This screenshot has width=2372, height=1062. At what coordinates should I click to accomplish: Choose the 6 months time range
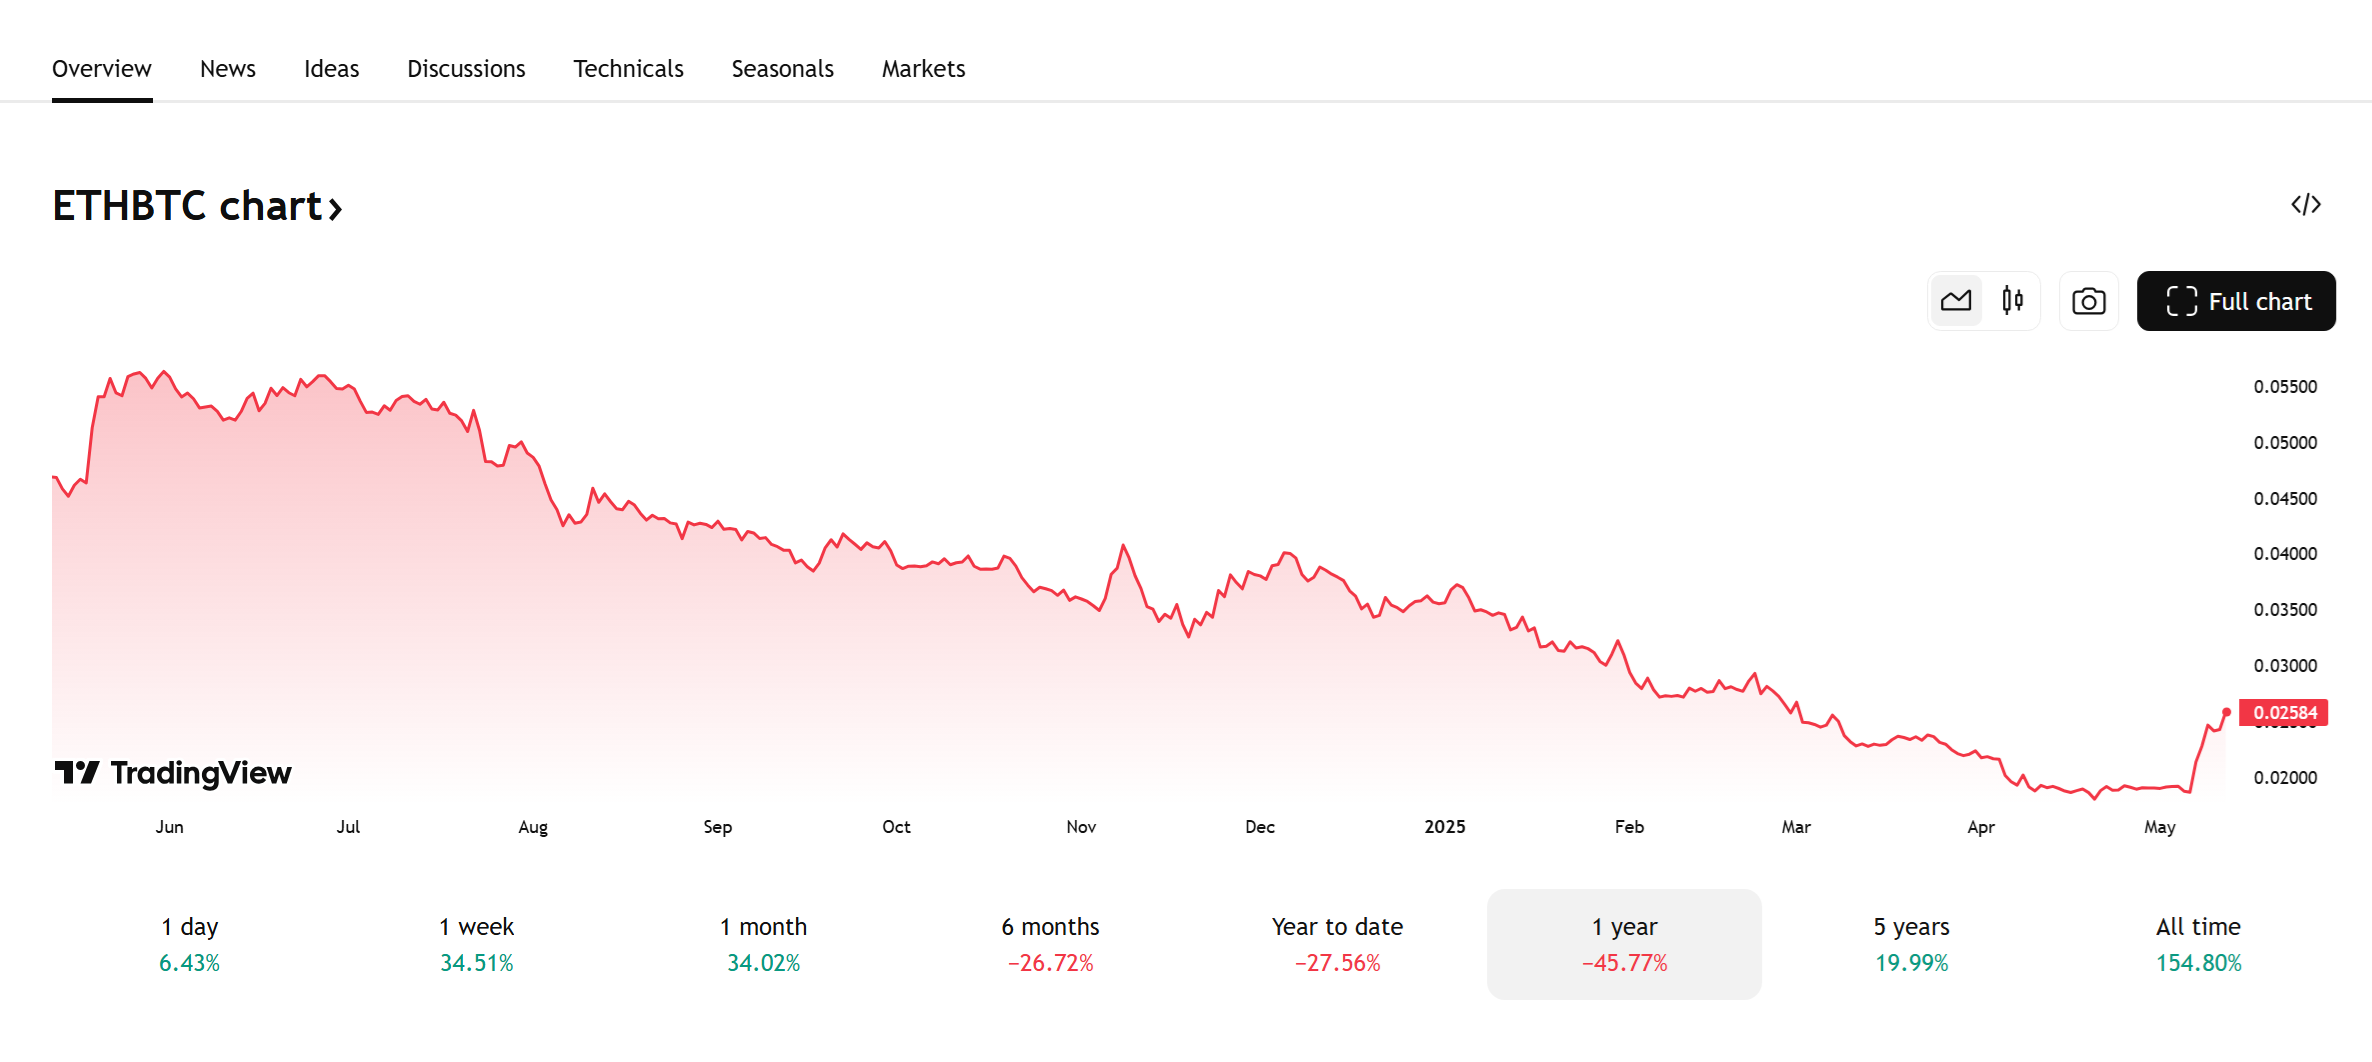point(1050,944)
